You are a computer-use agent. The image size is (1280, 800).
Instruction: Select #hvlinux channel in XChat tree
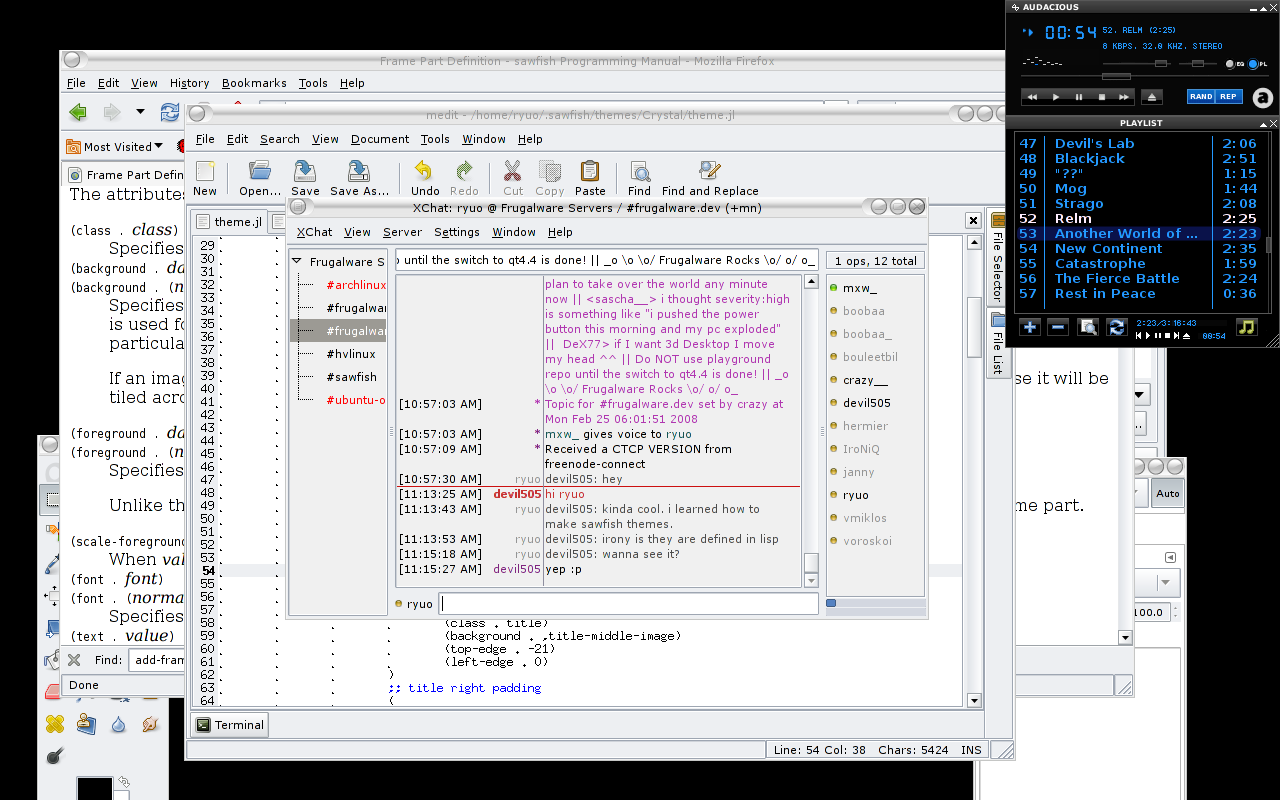[351, 354]
